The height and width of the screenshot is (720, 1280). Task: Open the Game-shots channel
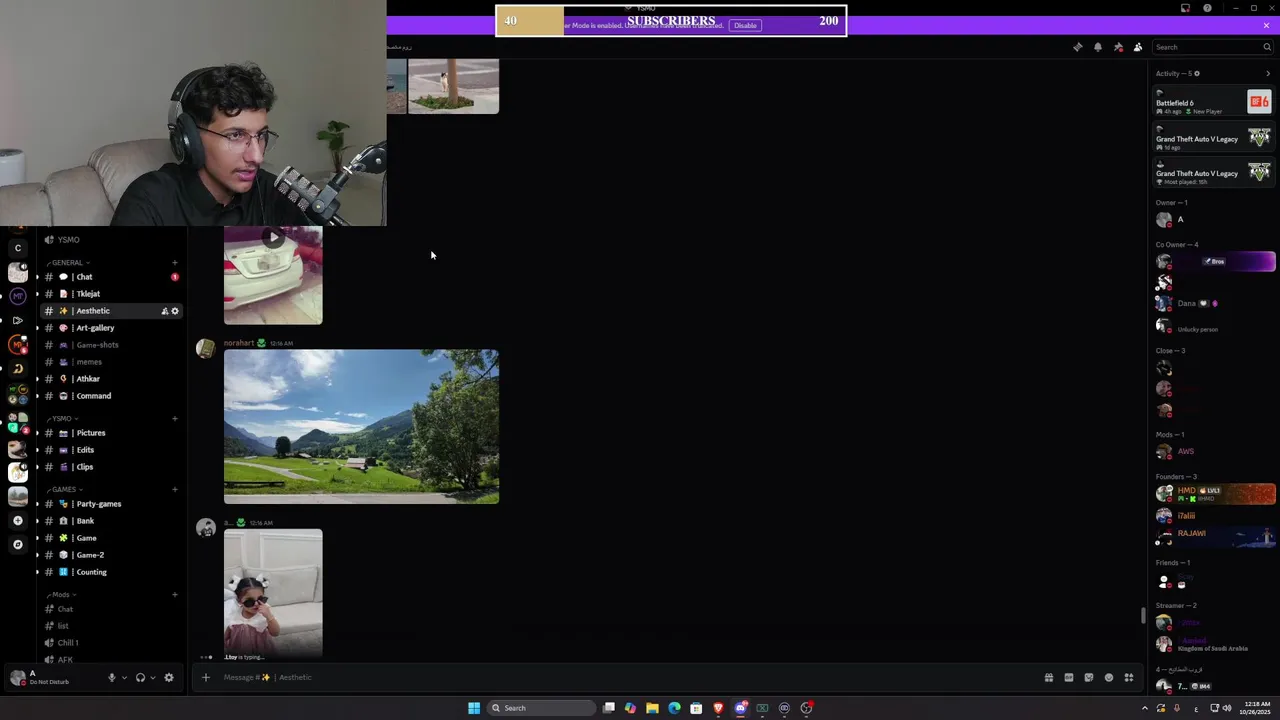110,345
